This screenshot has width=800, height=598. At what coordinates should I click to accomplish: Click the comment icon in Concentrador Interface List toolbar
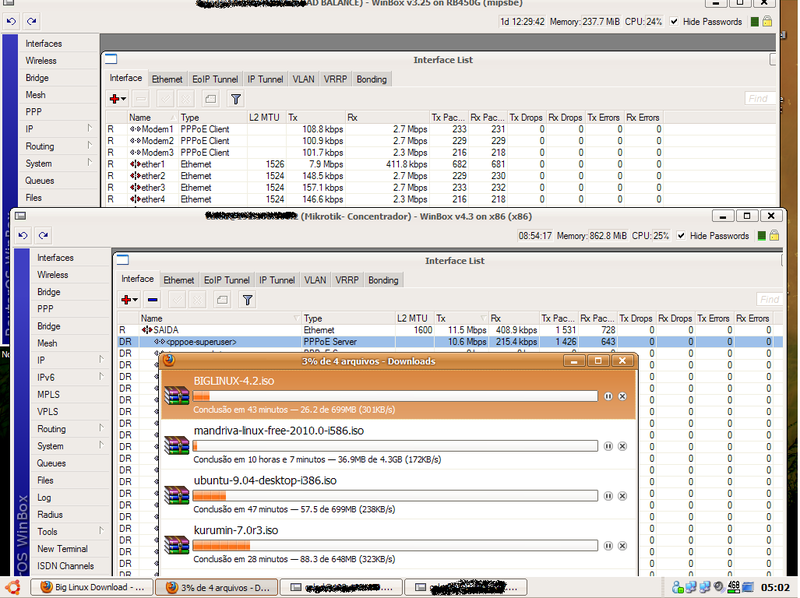click(x=222, y=300)
